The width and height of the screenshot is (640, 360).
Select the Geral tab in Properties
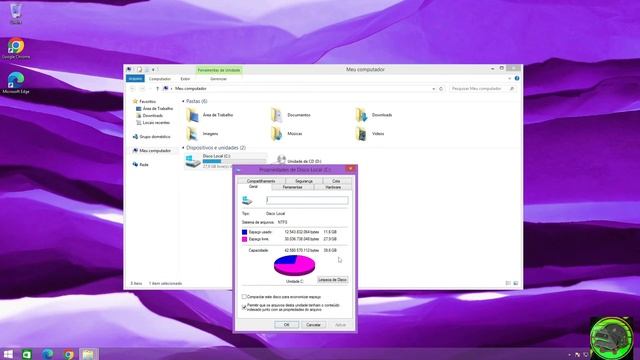(x=253, y=187)
